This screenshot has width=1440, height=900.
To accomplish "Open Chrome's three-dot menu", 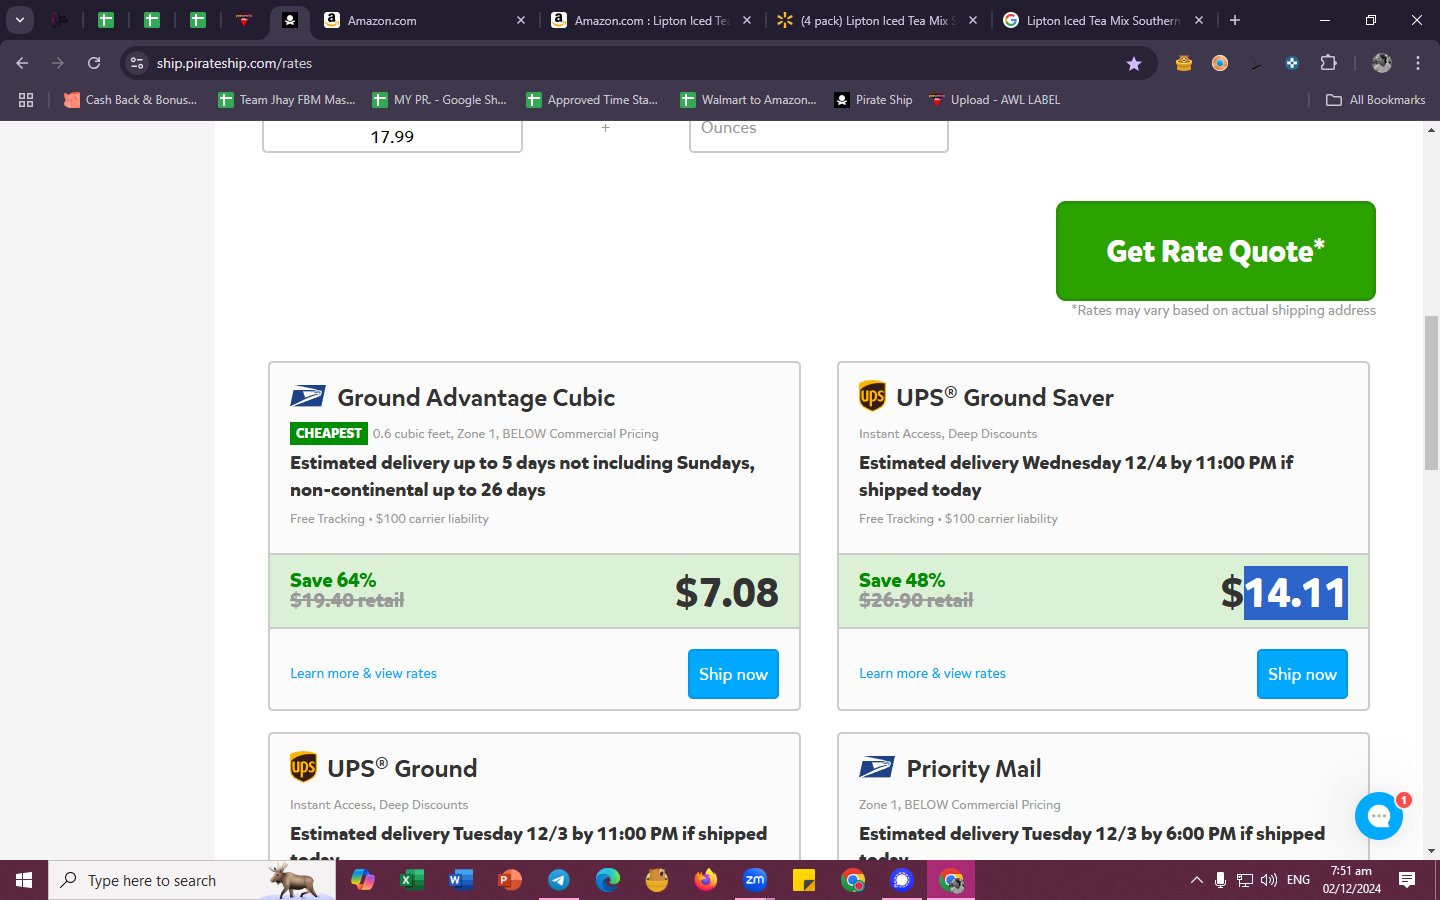I will (1418, 63).
